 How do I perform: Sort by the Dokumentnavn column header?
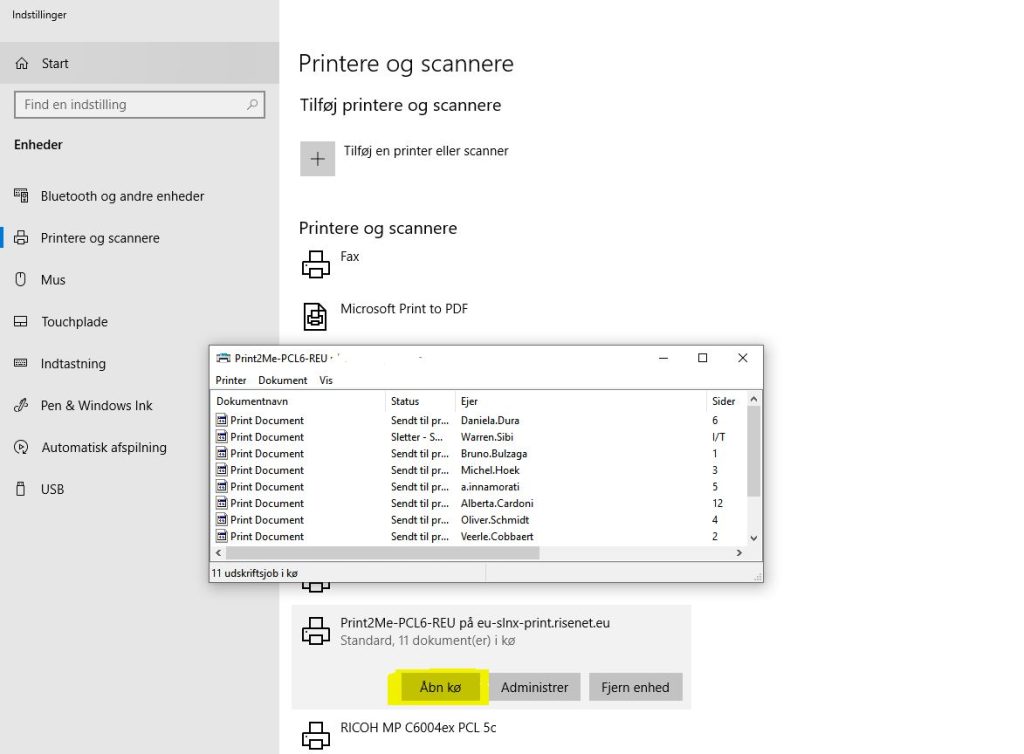298,401
